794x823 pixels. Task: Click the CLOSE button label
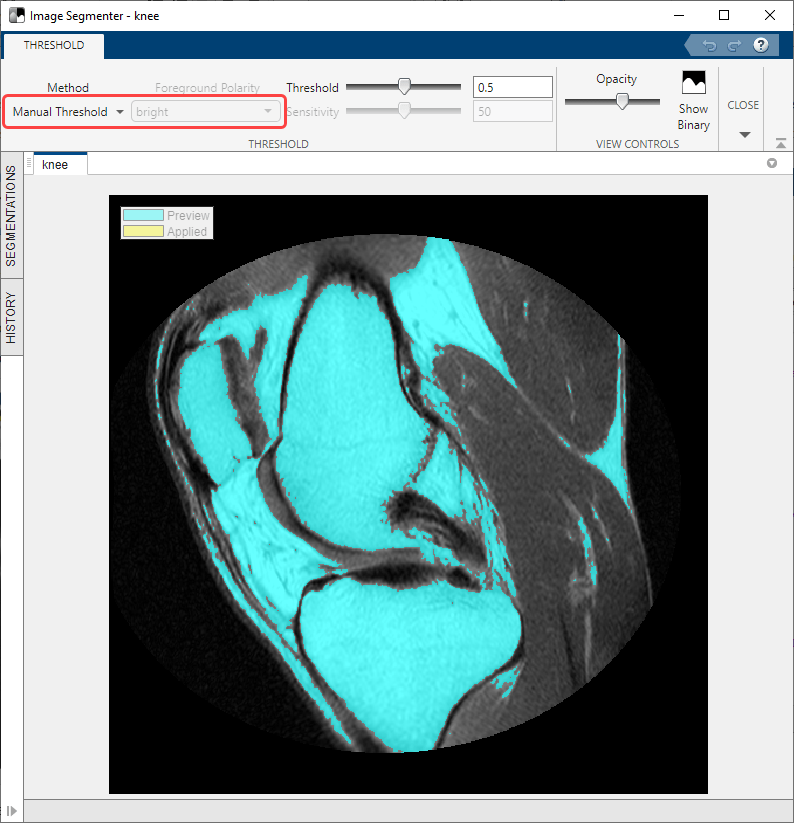pos(743,105)
